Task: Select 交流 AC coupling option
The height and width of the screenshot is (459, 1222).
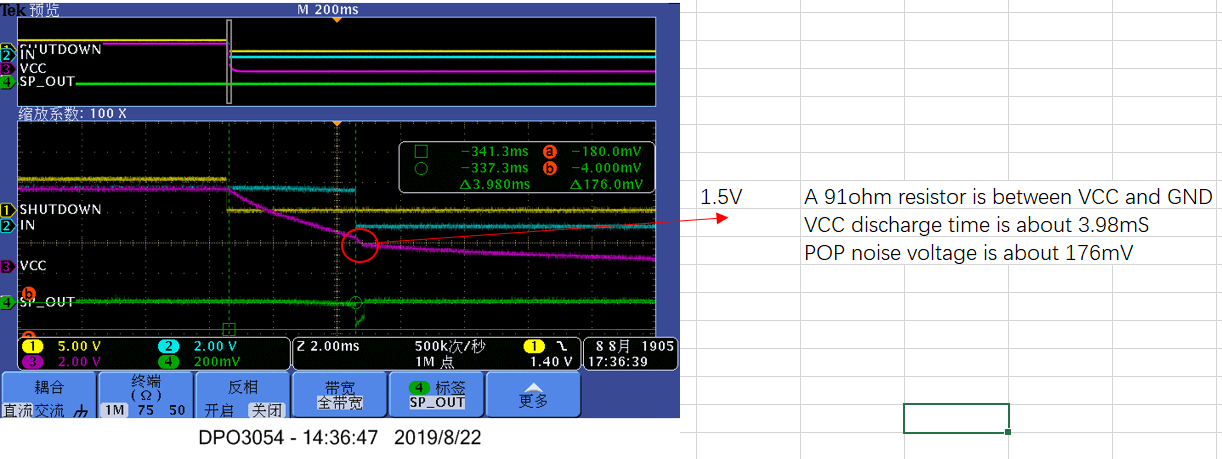Action: 48,410
